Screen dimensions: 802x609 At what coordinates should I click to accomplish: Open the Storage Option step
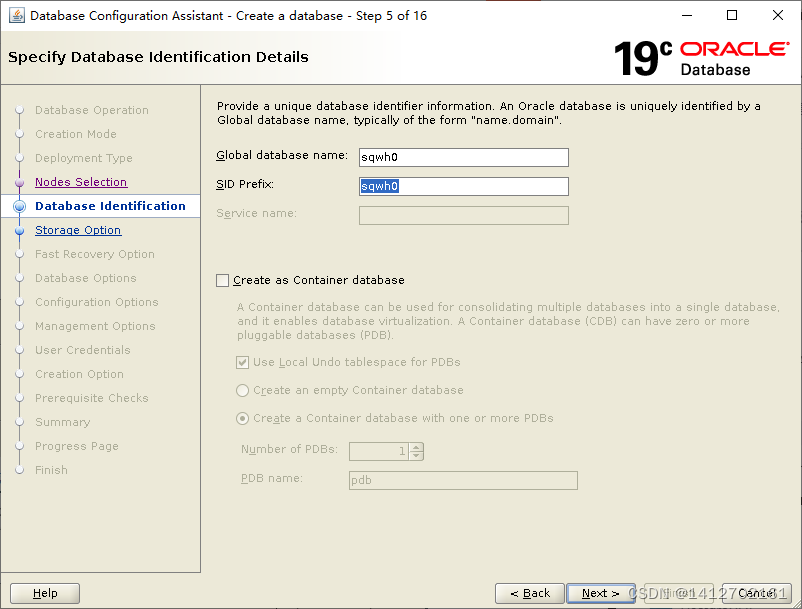[x=78, y=230]
